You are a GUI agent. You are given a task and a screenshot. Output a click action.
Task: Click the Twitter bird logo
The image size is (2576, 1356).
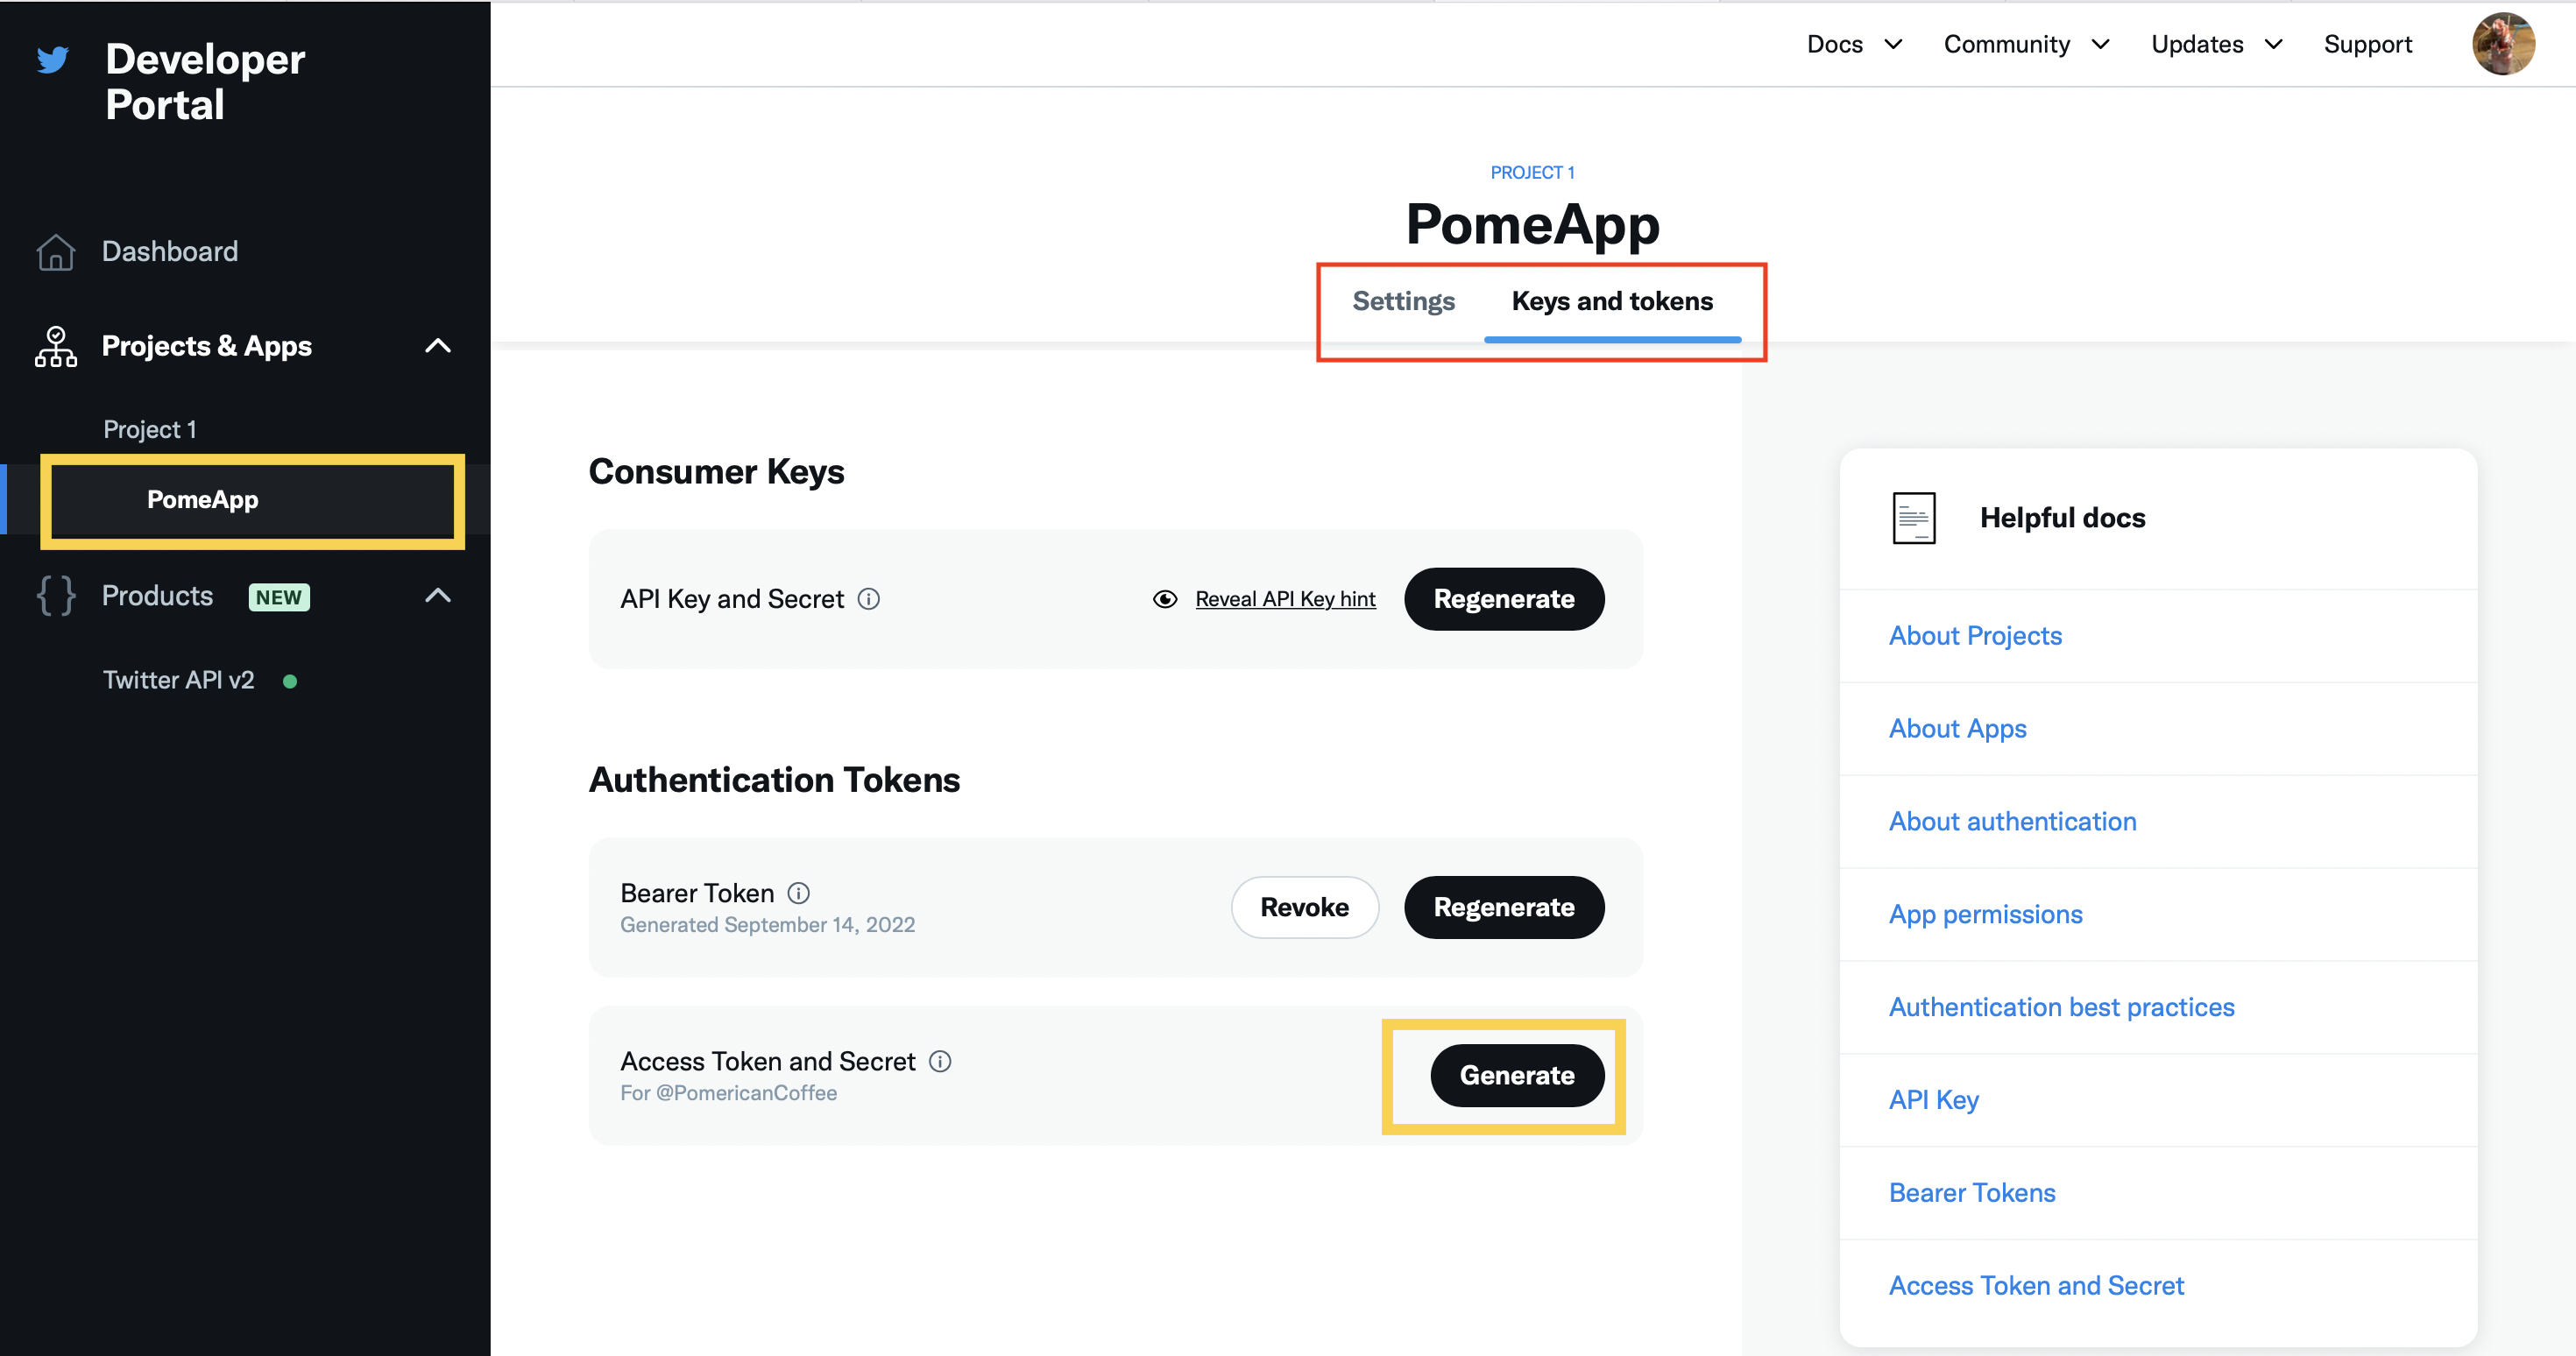point(53,60)
